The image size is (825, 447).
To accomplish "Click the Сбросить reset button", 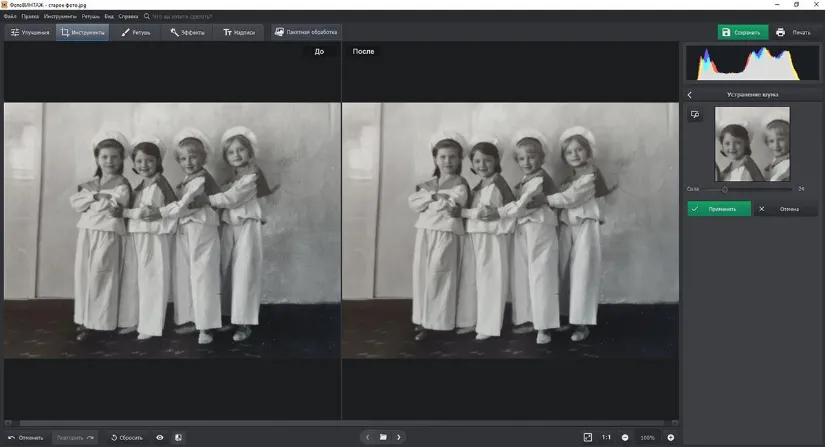I will 127,437.
